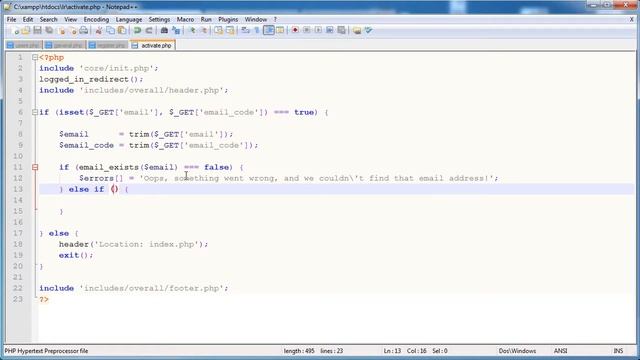Viewport: 640px width, 360px height.
Task: Click the spell-check ABC plugin icon
Action: 369,31
